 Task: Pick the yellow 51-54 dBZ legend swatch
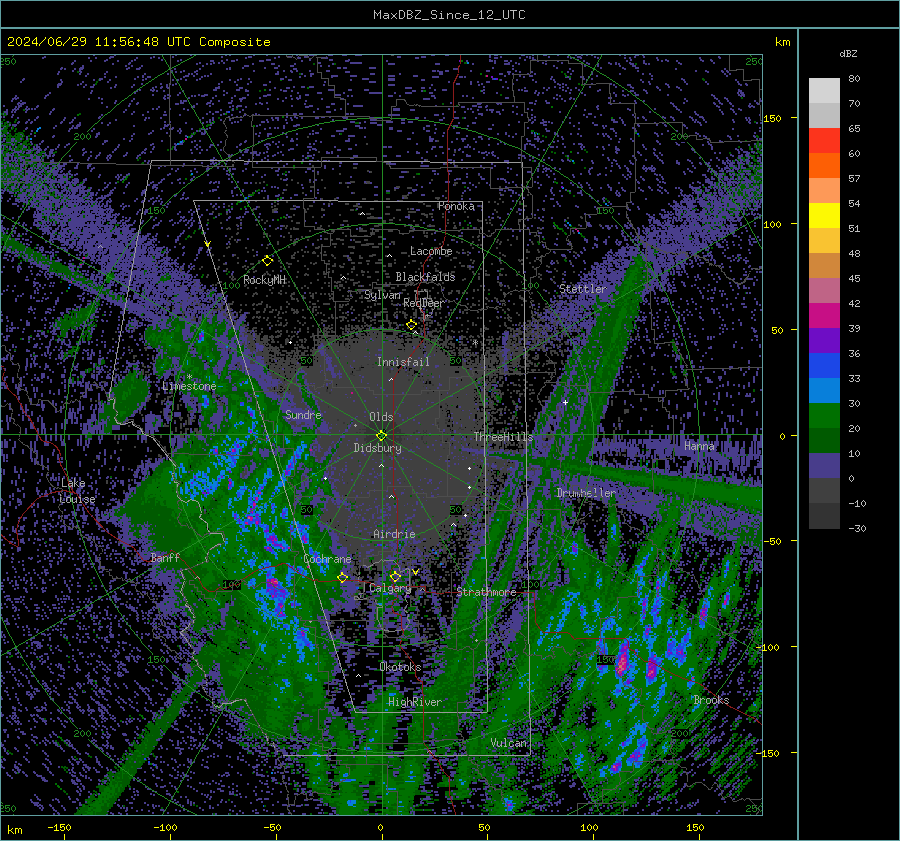pyautogui.click(x=824, y=216)
